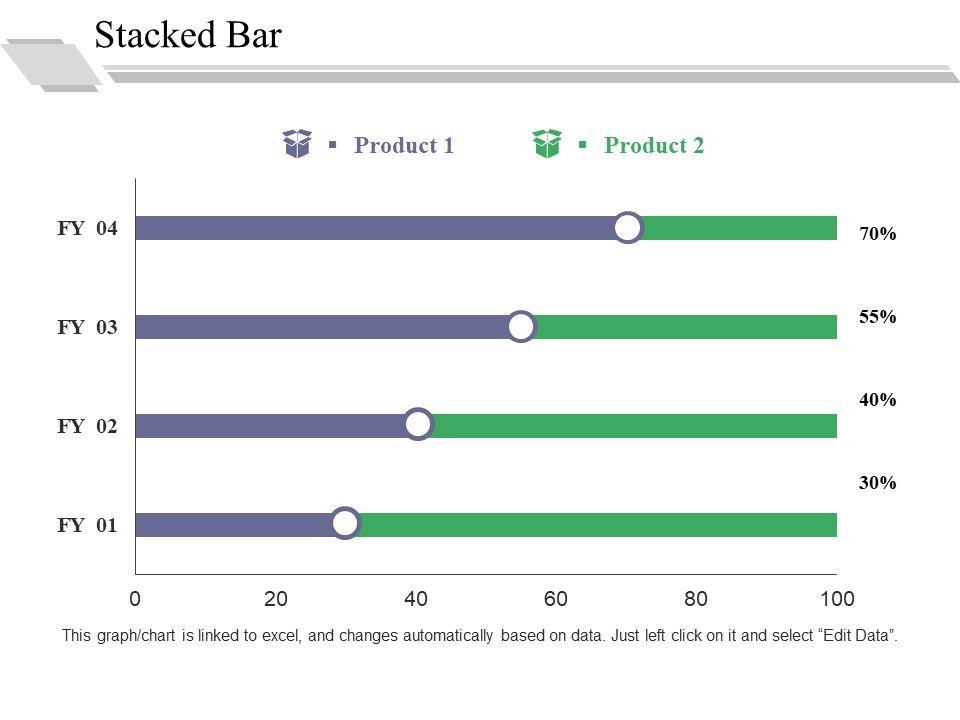Click the 55% data label

(x=877, y=317)
